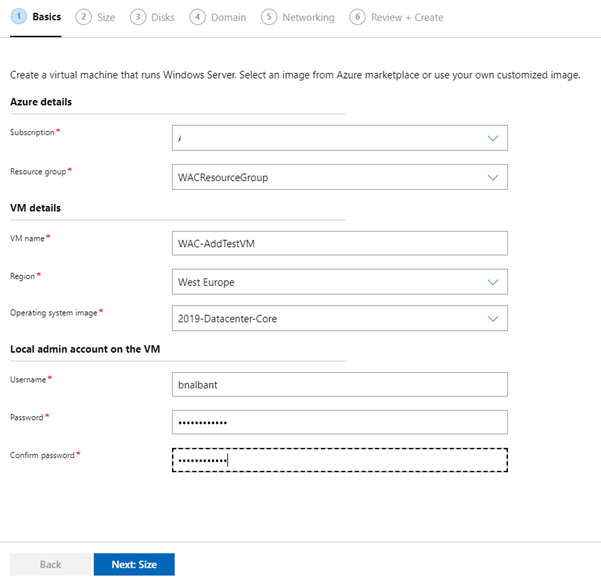Switch to the Basics step tab

36,17
